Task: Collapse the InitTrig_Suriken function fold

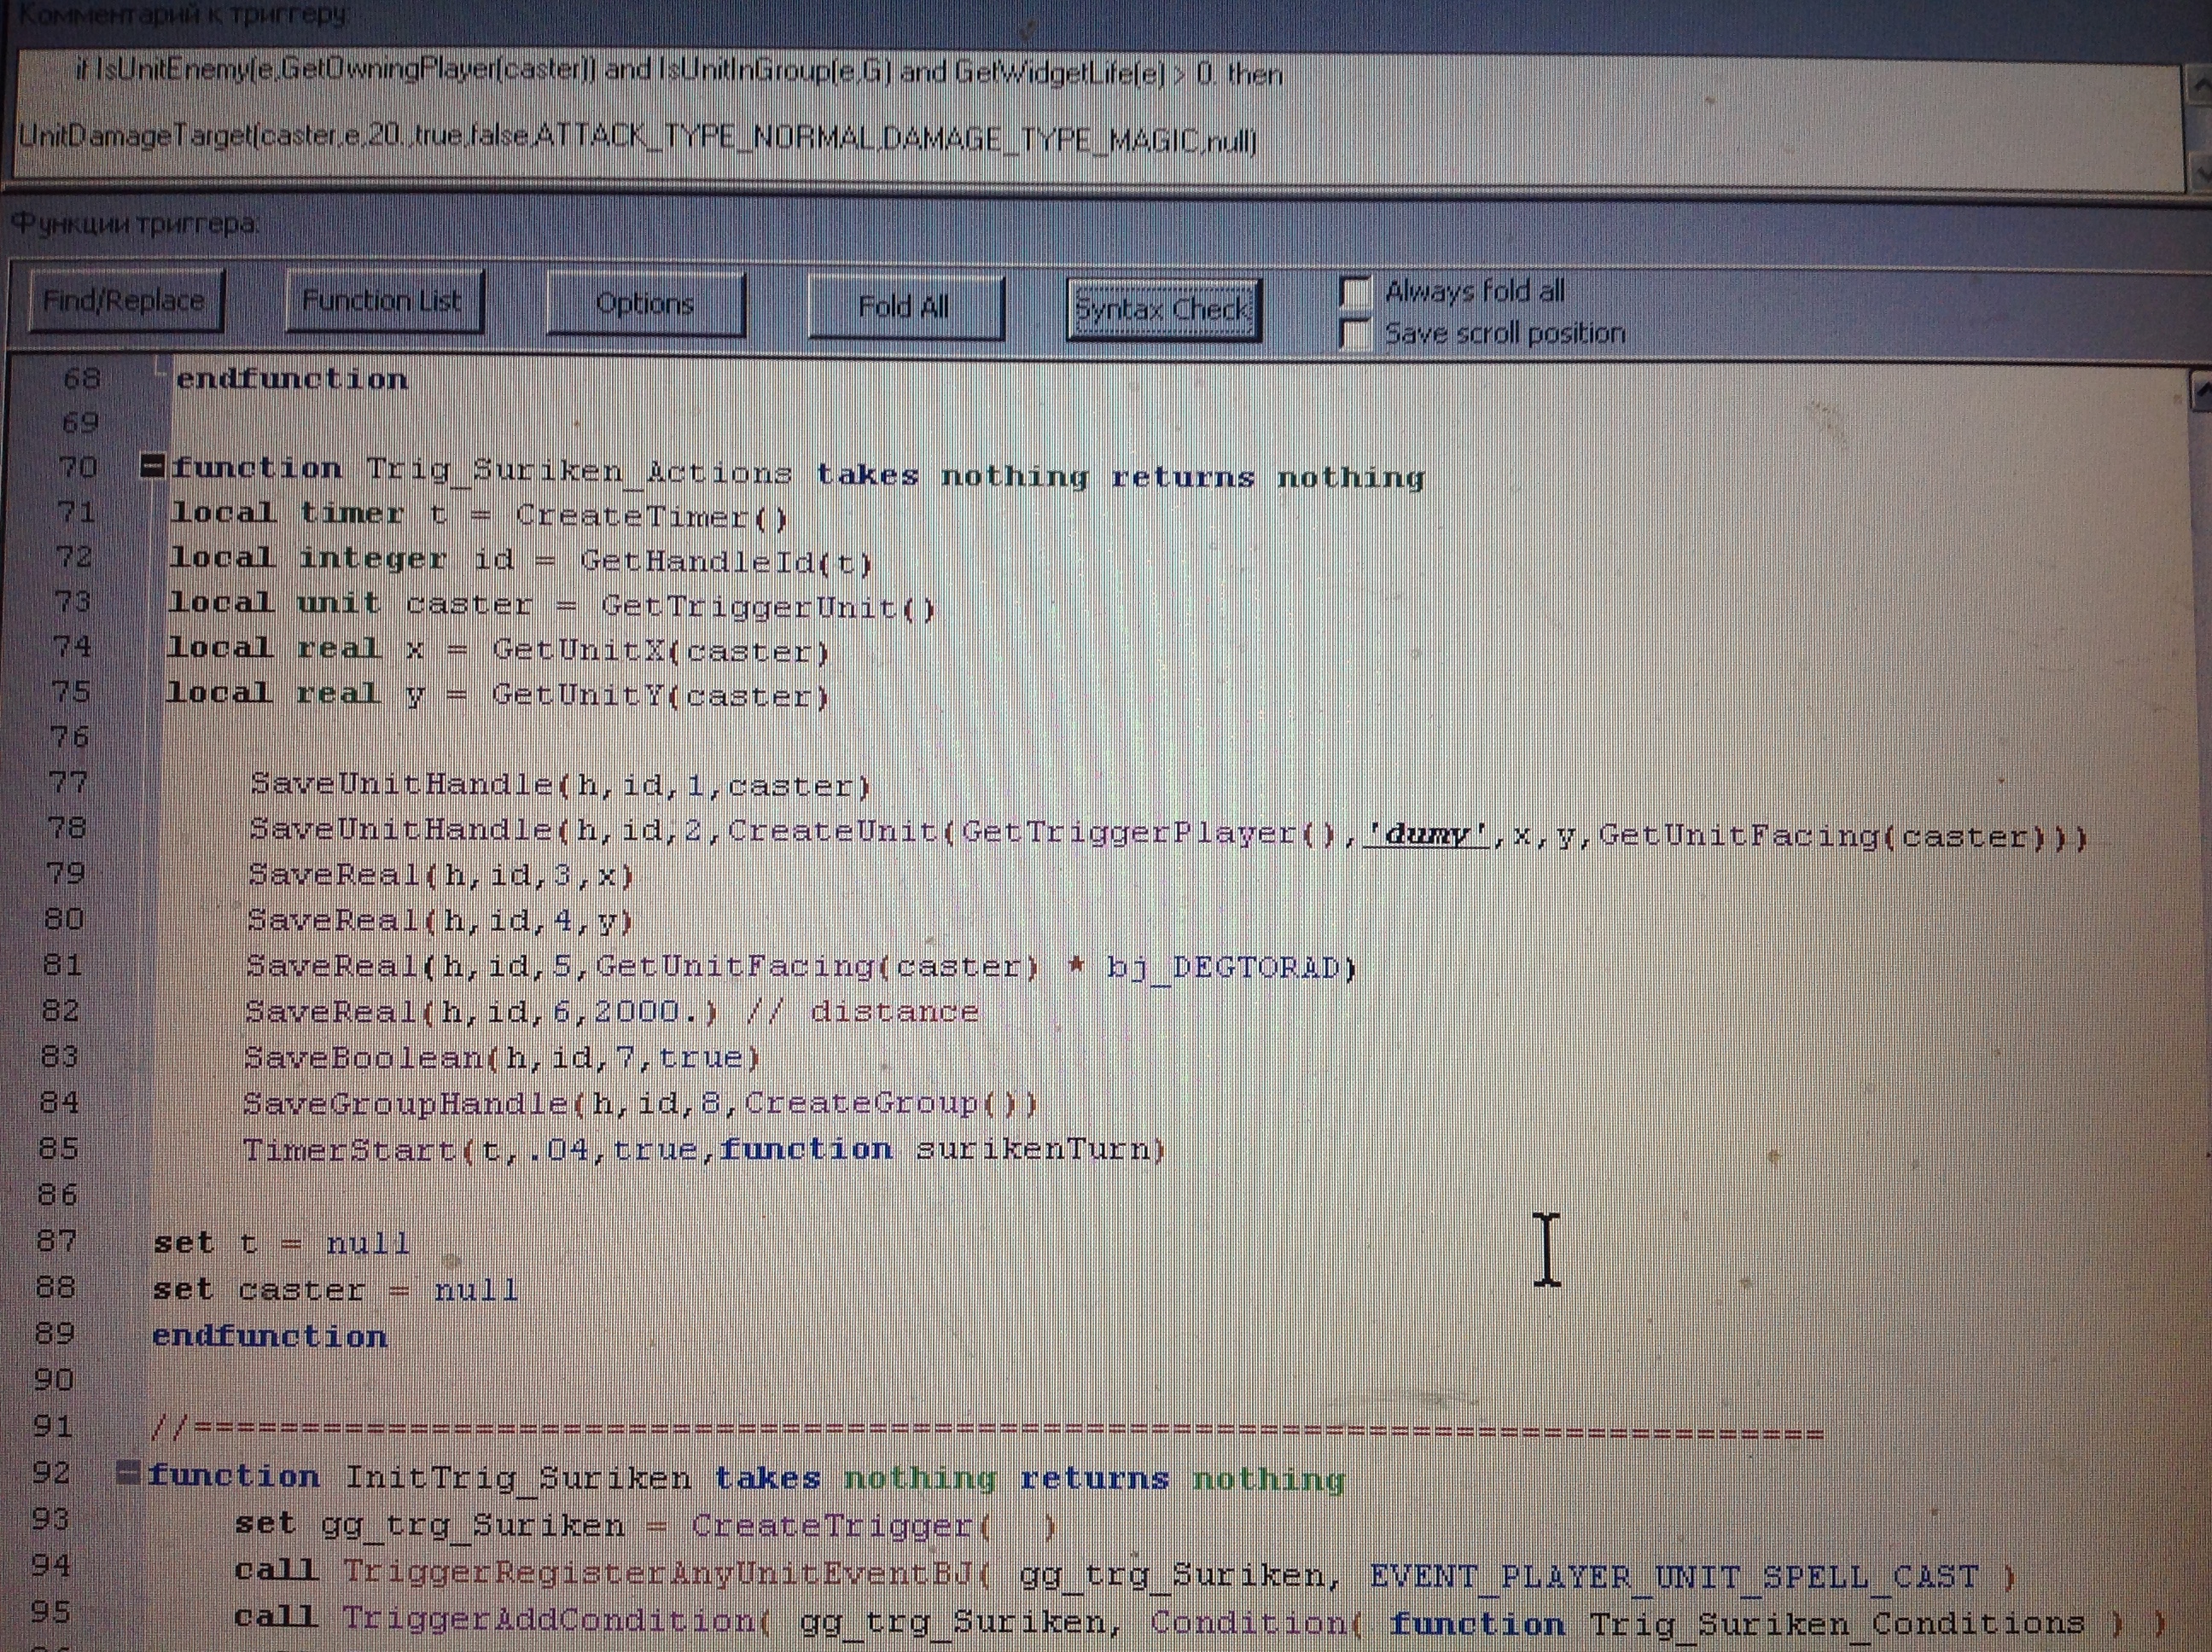Action: pyautogui.click(x=127, y=1472)
